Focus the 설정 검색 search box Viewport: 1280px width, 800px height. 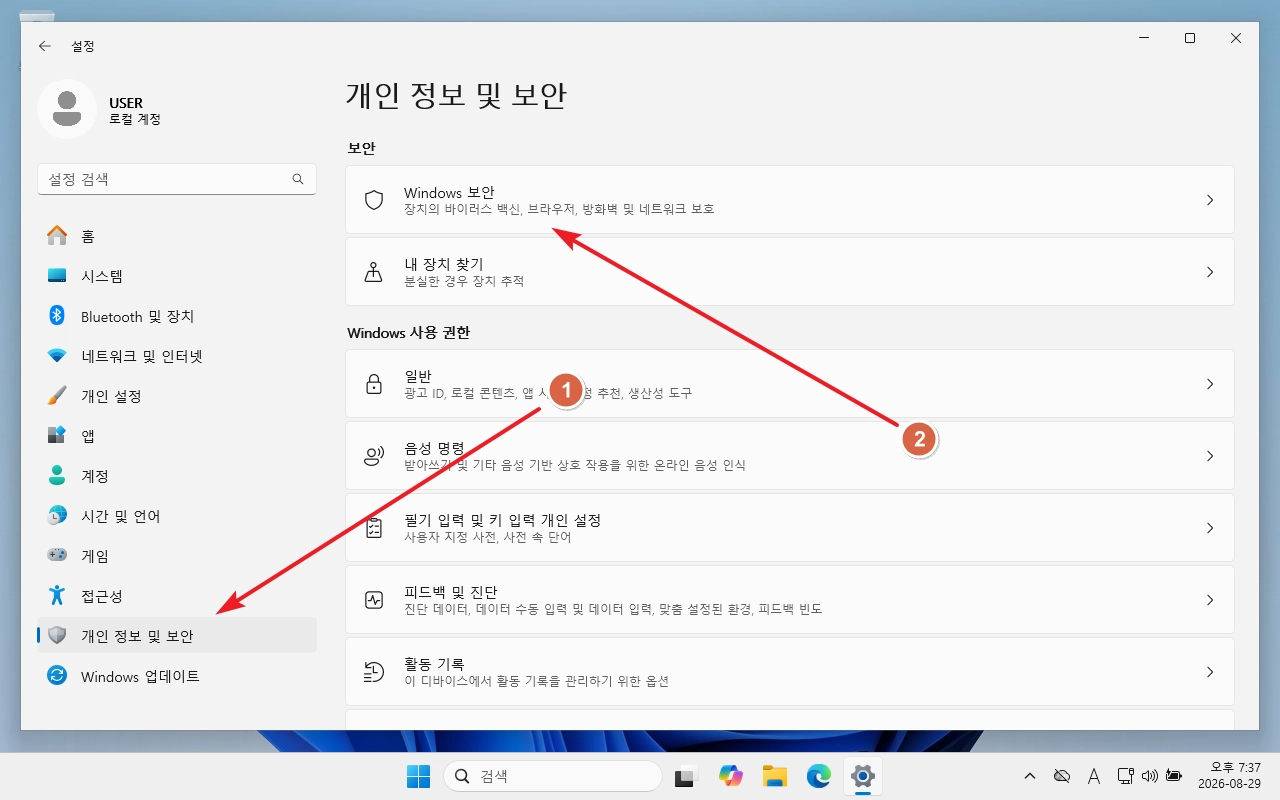[177, 179]
